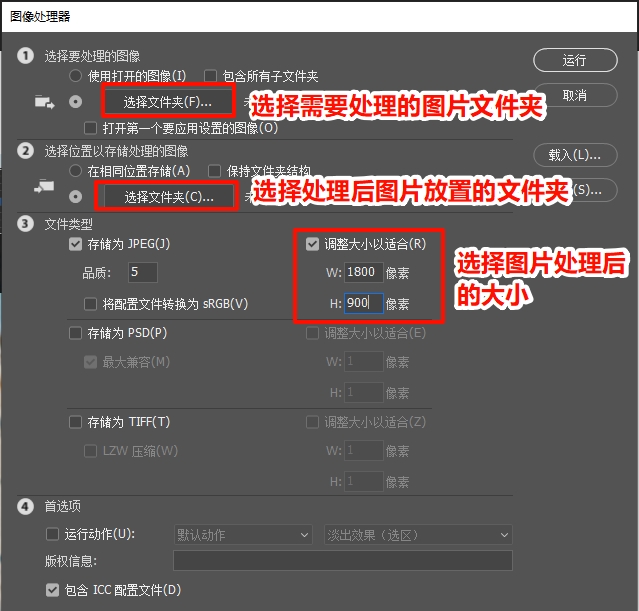Enable 包含所有子文件夹 checkbox
Viewport: 639px width, 611px height.
coord(210,76)
